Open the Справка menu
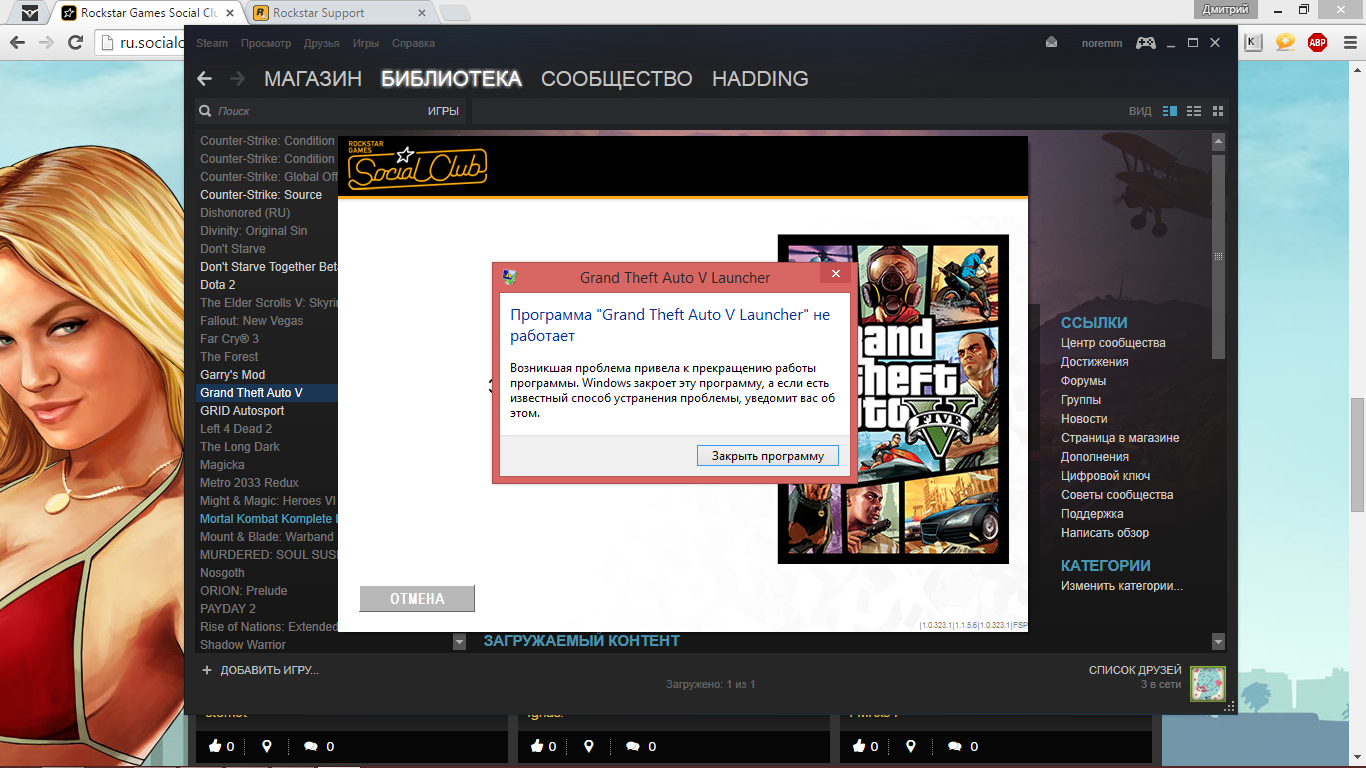Screen dimensions: 1366x768 [x=413, y=43]
